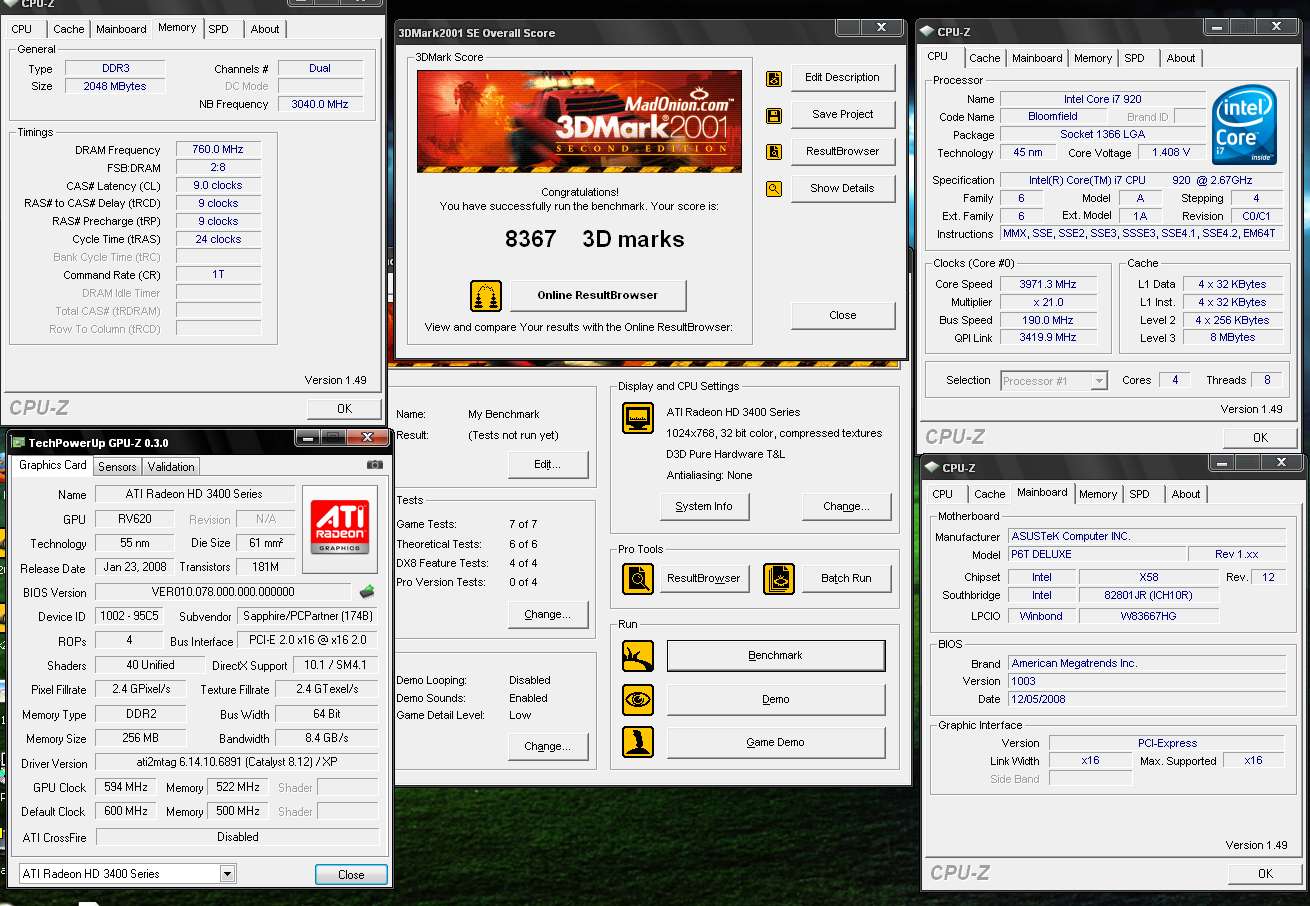Click the Core Voltage value 1.408 V
This screenshot has height=906, width=1310.
(1171, 153)
